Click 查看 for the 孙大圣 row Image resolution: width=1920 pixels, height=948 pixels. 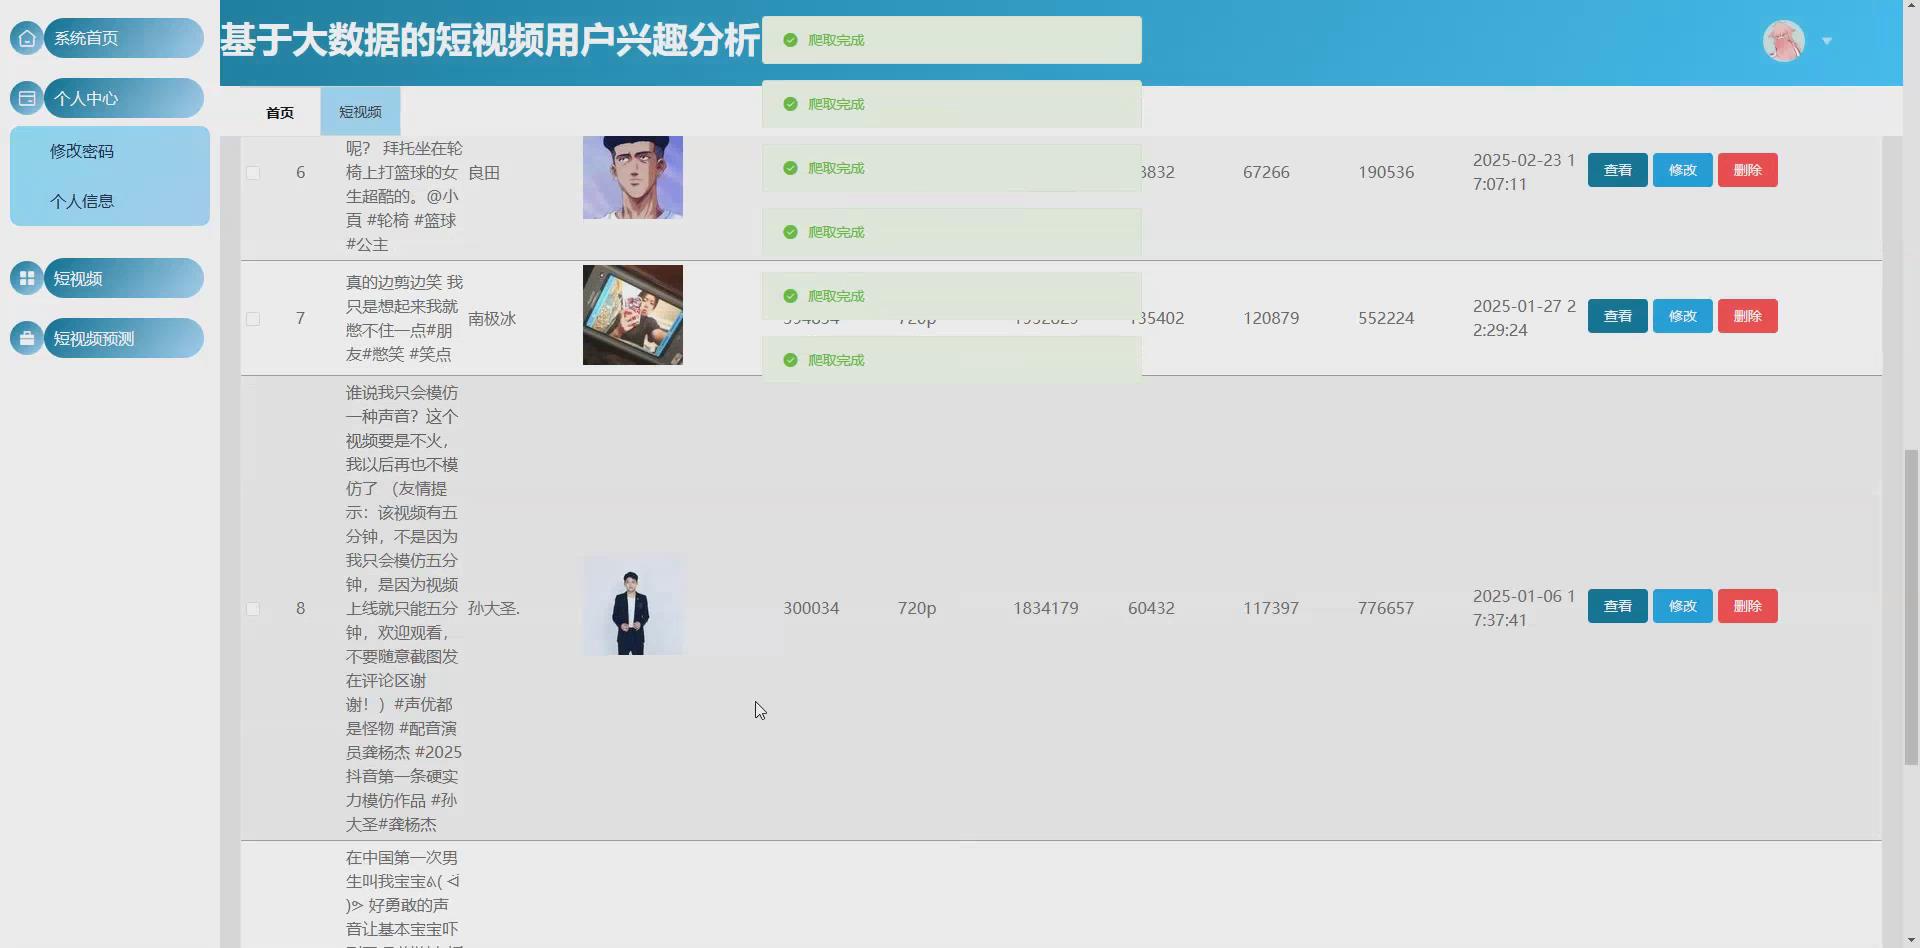1618,606
